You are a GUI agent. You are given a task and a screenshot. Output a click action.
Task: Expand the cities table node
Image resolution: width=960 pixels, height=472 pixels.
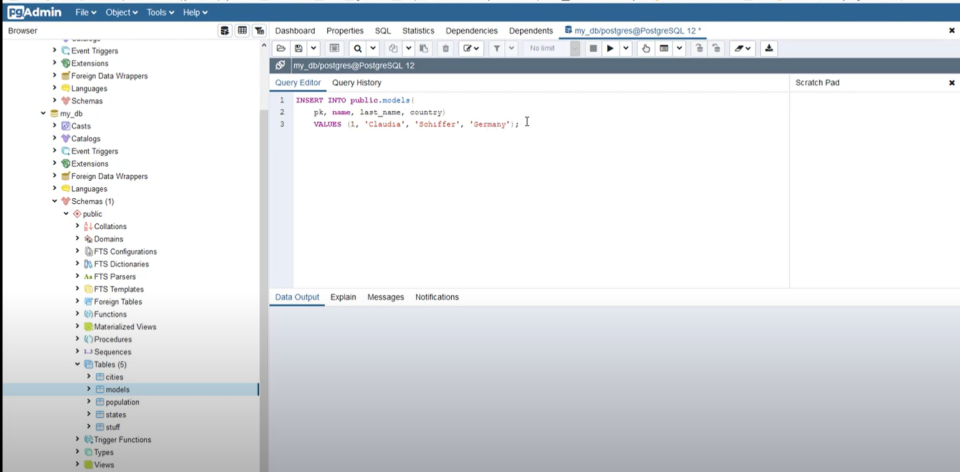89,377
